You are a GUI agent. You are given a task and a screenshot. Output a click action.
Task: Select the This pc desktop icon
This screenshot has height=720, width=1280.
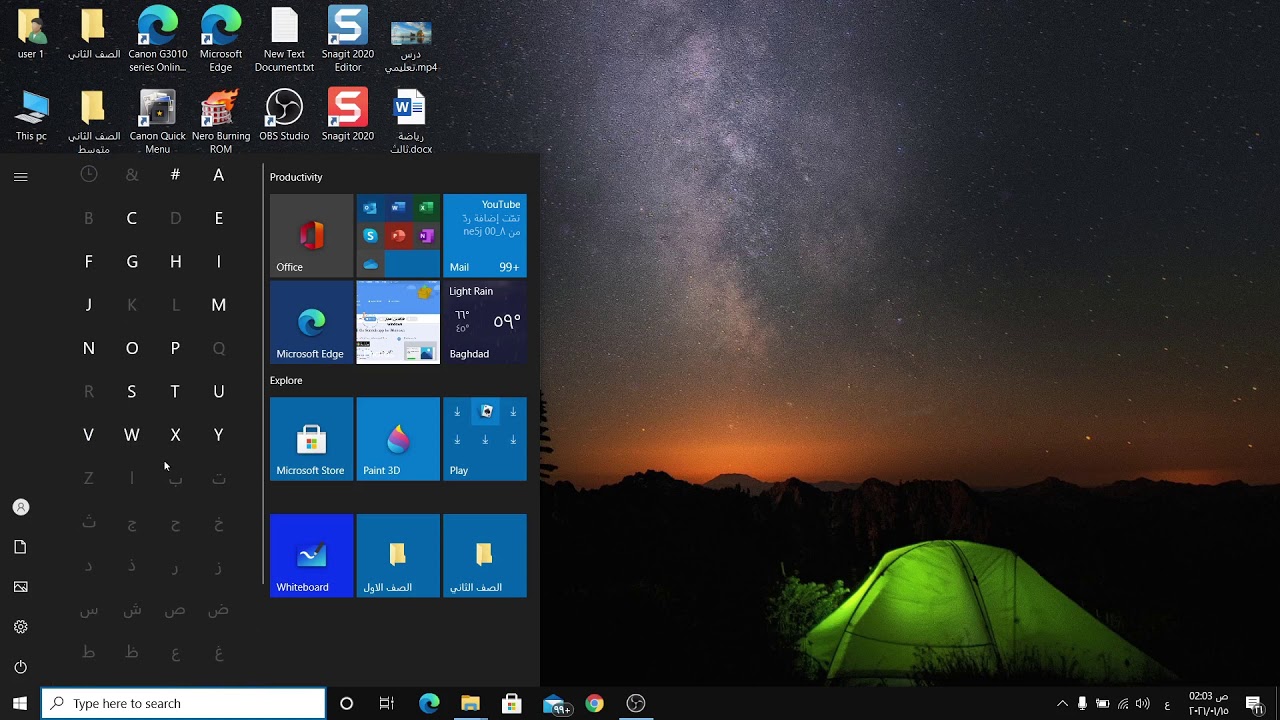pos(31,116)
